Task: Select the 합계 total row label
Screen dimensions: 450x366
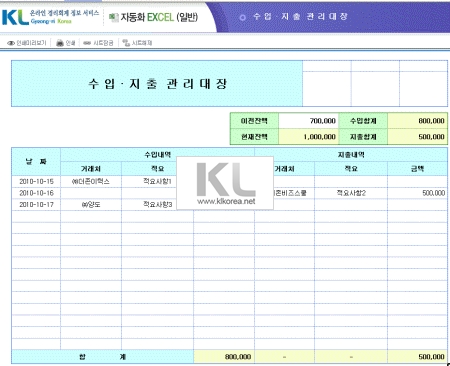Action: point(103,357)
